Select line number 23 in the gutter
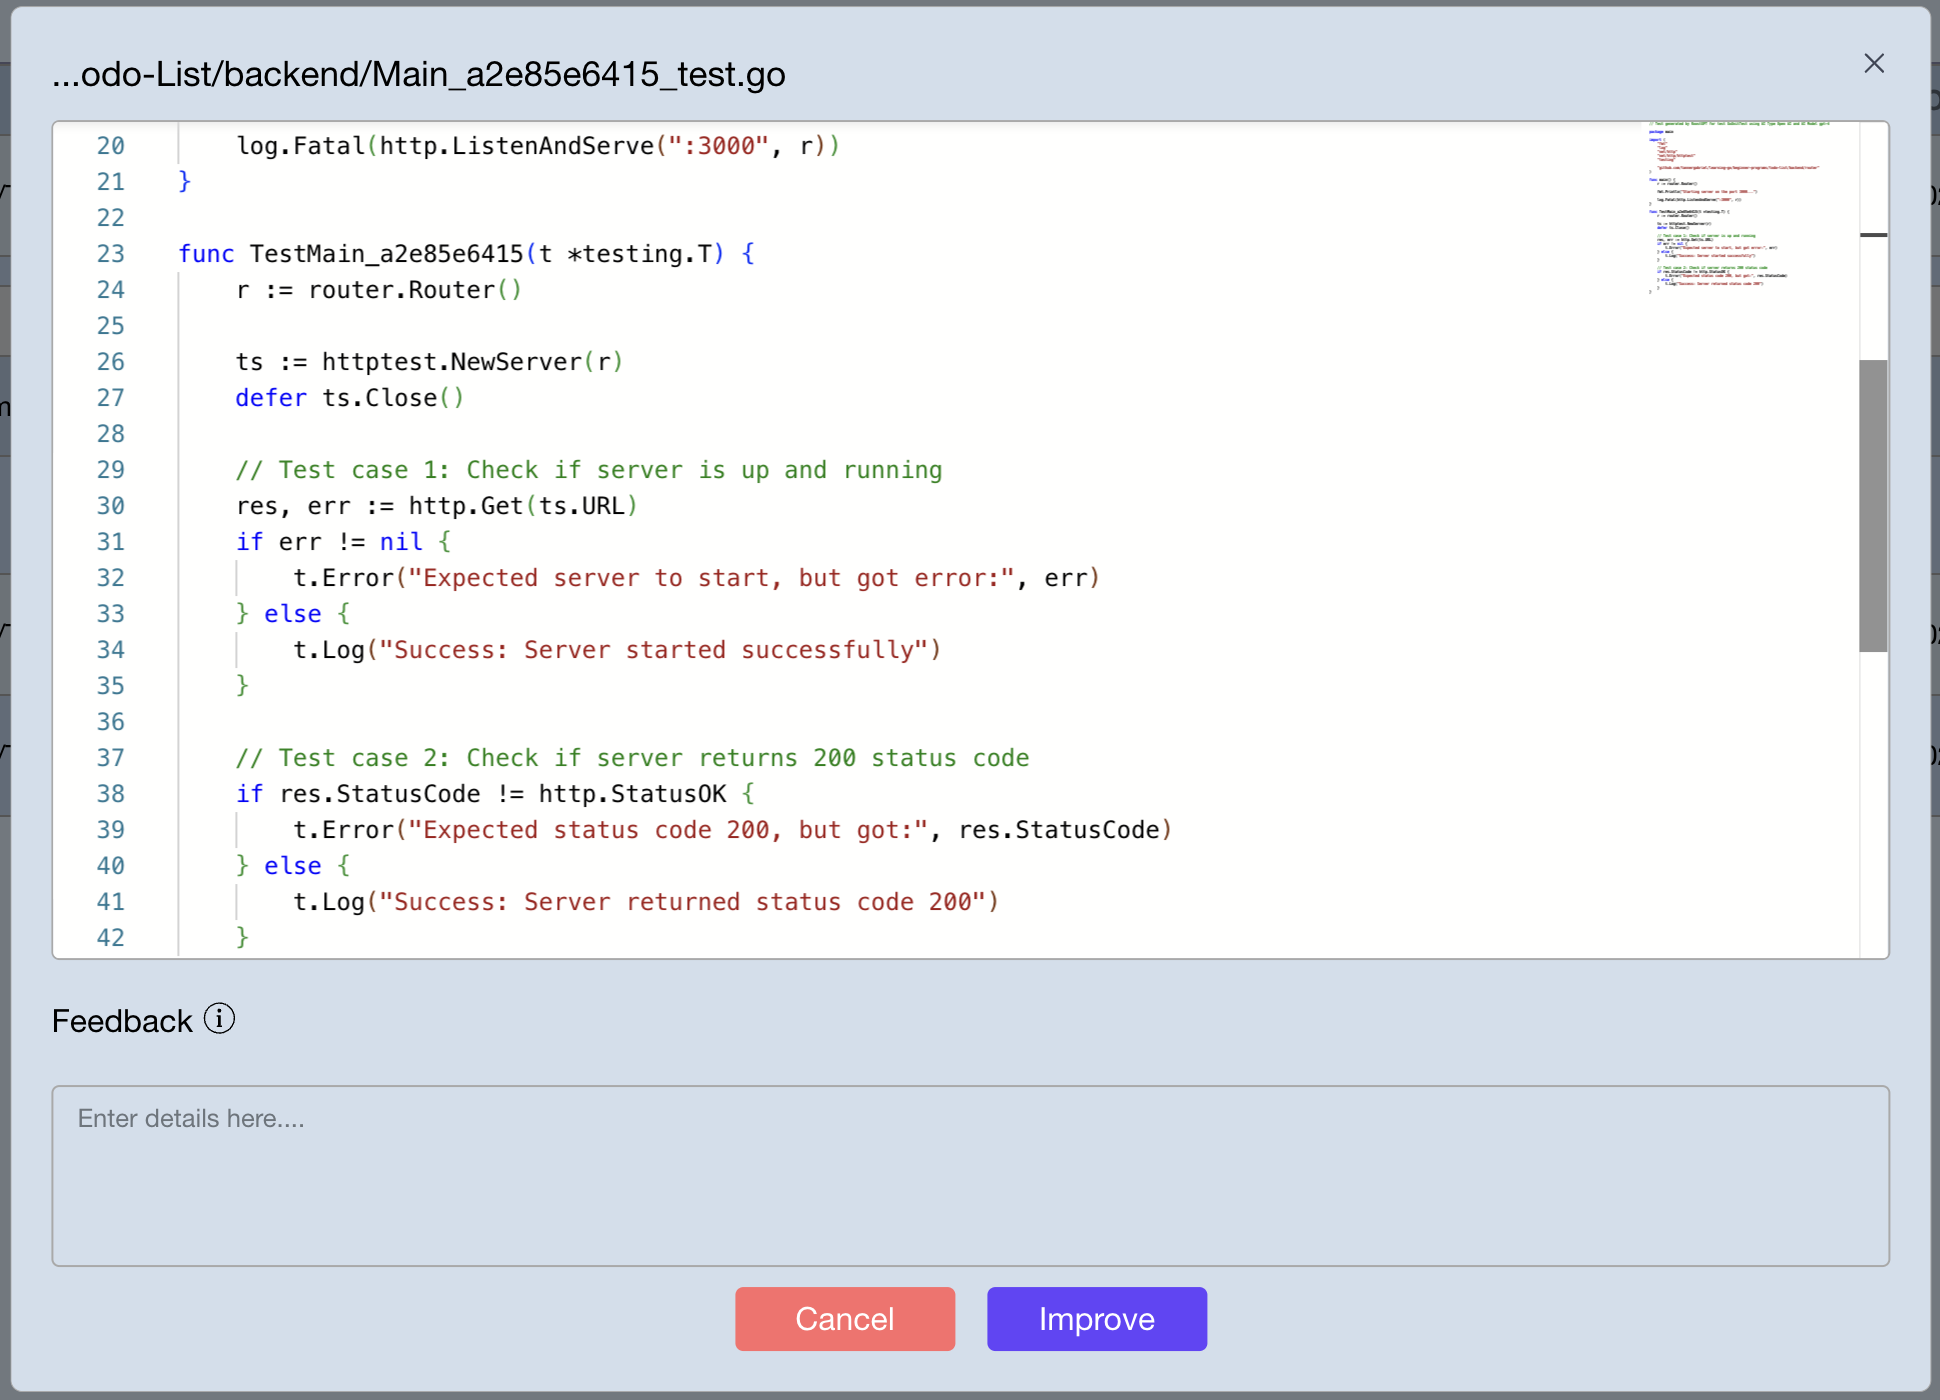Image resolution: width=1940 pixels, height=1400 pixels. (x=111, y=253)
